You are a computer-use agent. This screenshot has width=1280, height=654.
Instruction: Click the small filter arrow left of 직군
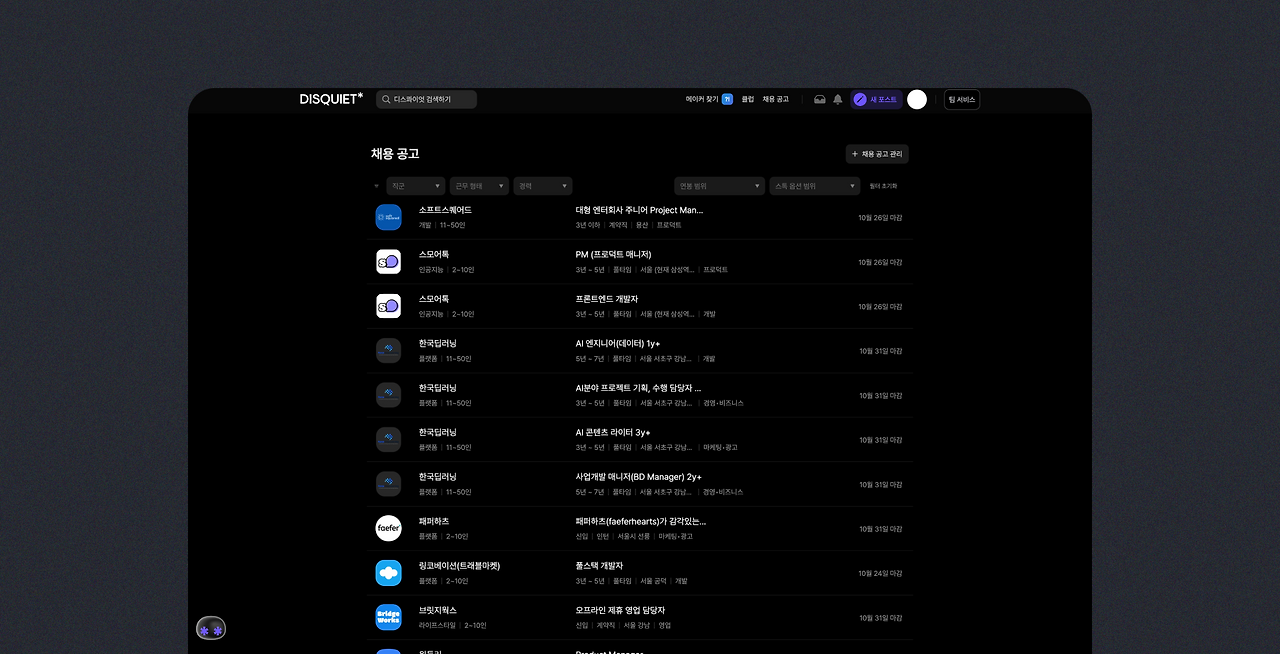coord(376,186)
